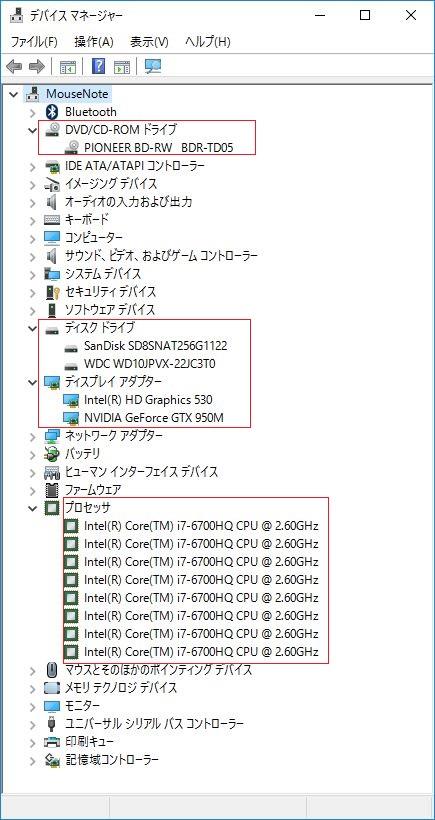Click the PIONEER BD-RW drive icon
Image resolution: width=435 pixels, height=820 pixels.
point(71,148)
